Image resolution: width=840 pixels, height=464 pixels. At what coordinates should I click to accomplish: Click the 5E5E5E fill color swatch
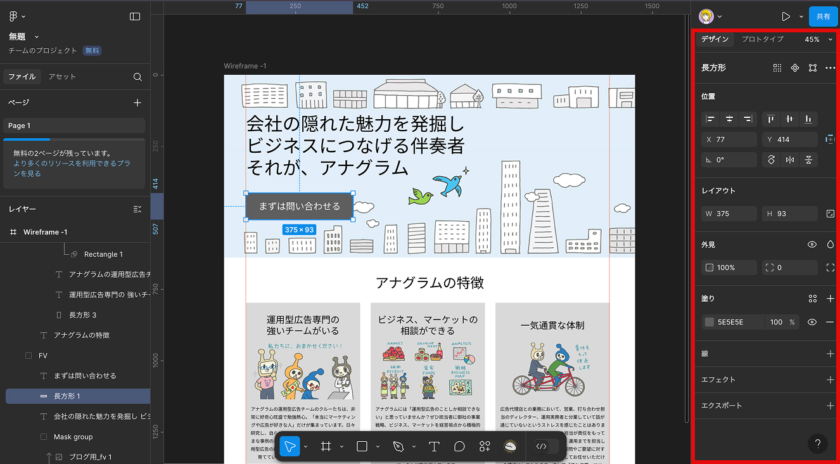710,322
